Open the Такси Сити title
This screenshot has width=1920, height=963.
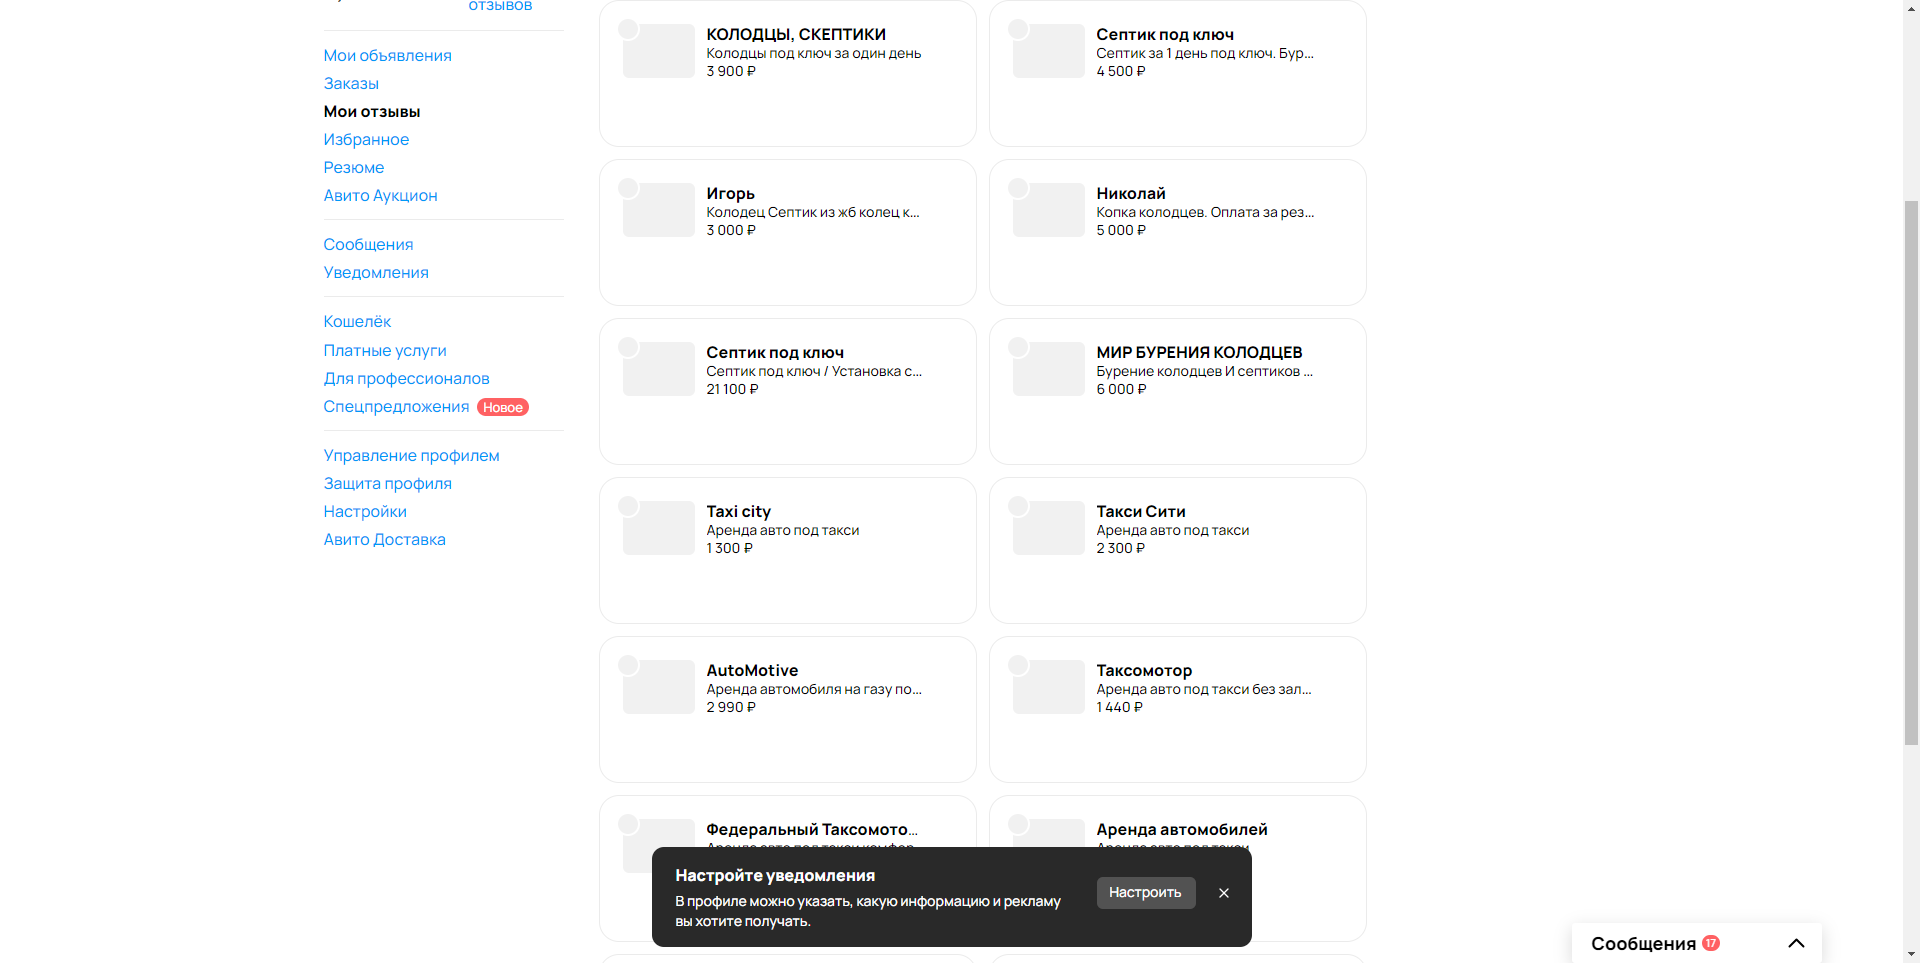point(1141,512)
